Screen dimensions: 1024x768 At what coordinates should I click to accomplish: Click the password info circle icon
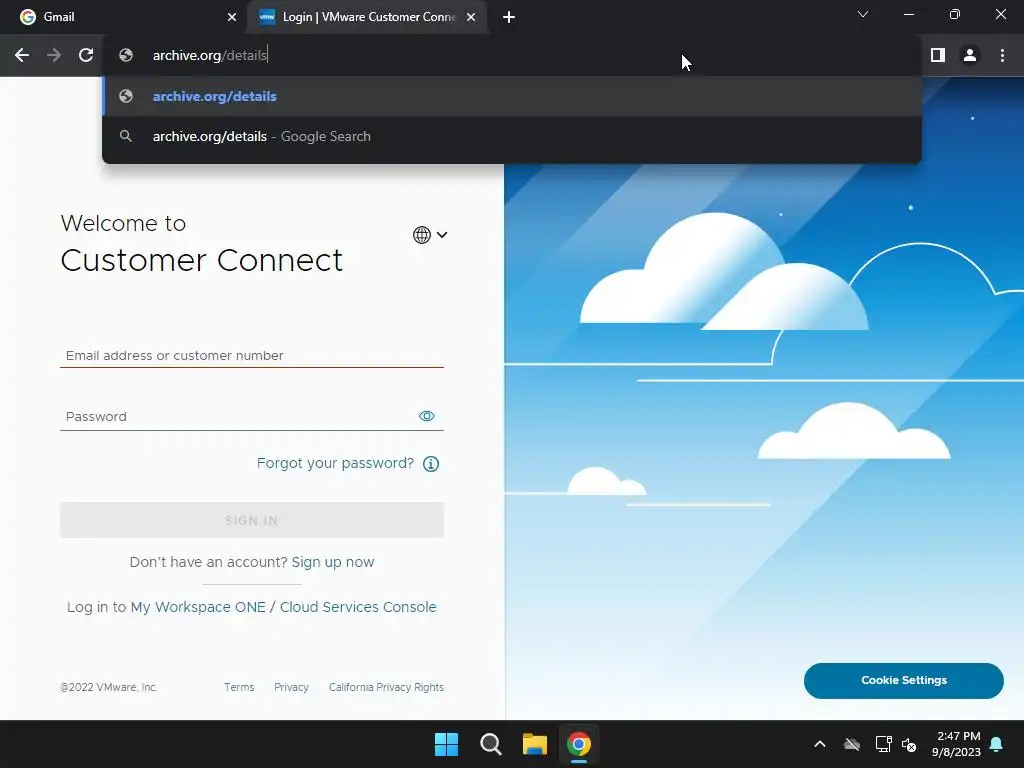pyautogui.click(x=431, y=464)
